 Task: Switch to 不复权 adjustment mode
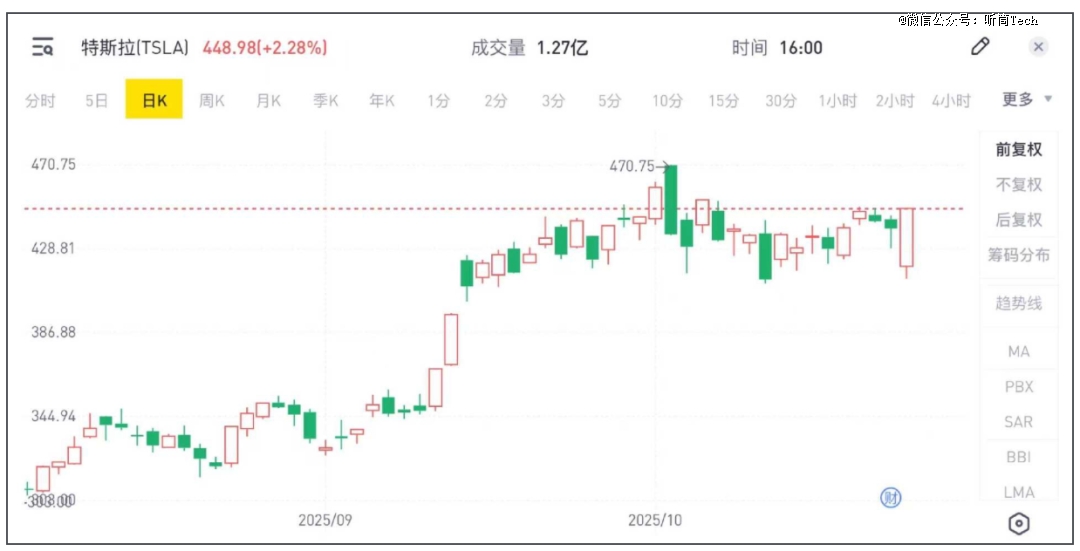coord(1018,185)
